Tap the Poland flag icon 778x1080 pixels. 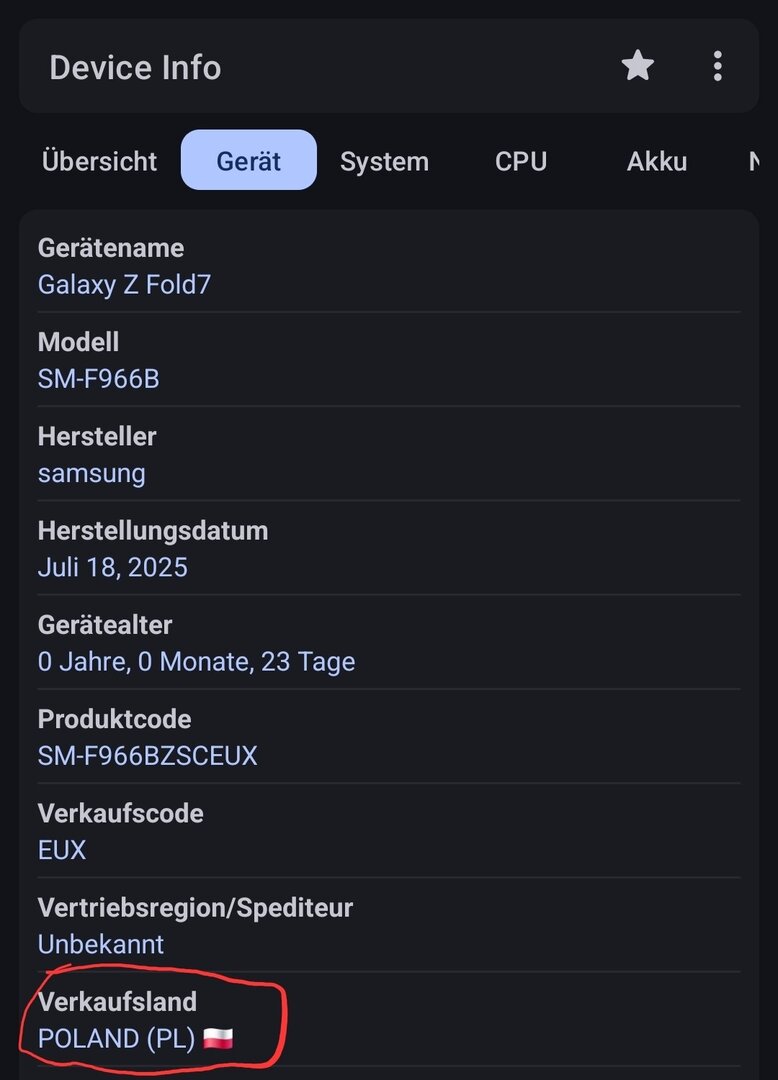218,1038
